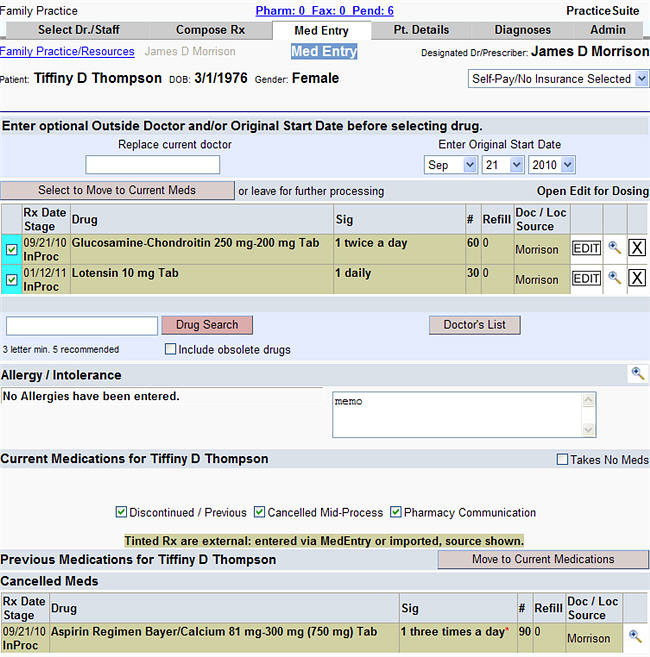Click Move to Current Medications button
The width and height of the screenshot is (650, 657).
(x=543, y=559)
